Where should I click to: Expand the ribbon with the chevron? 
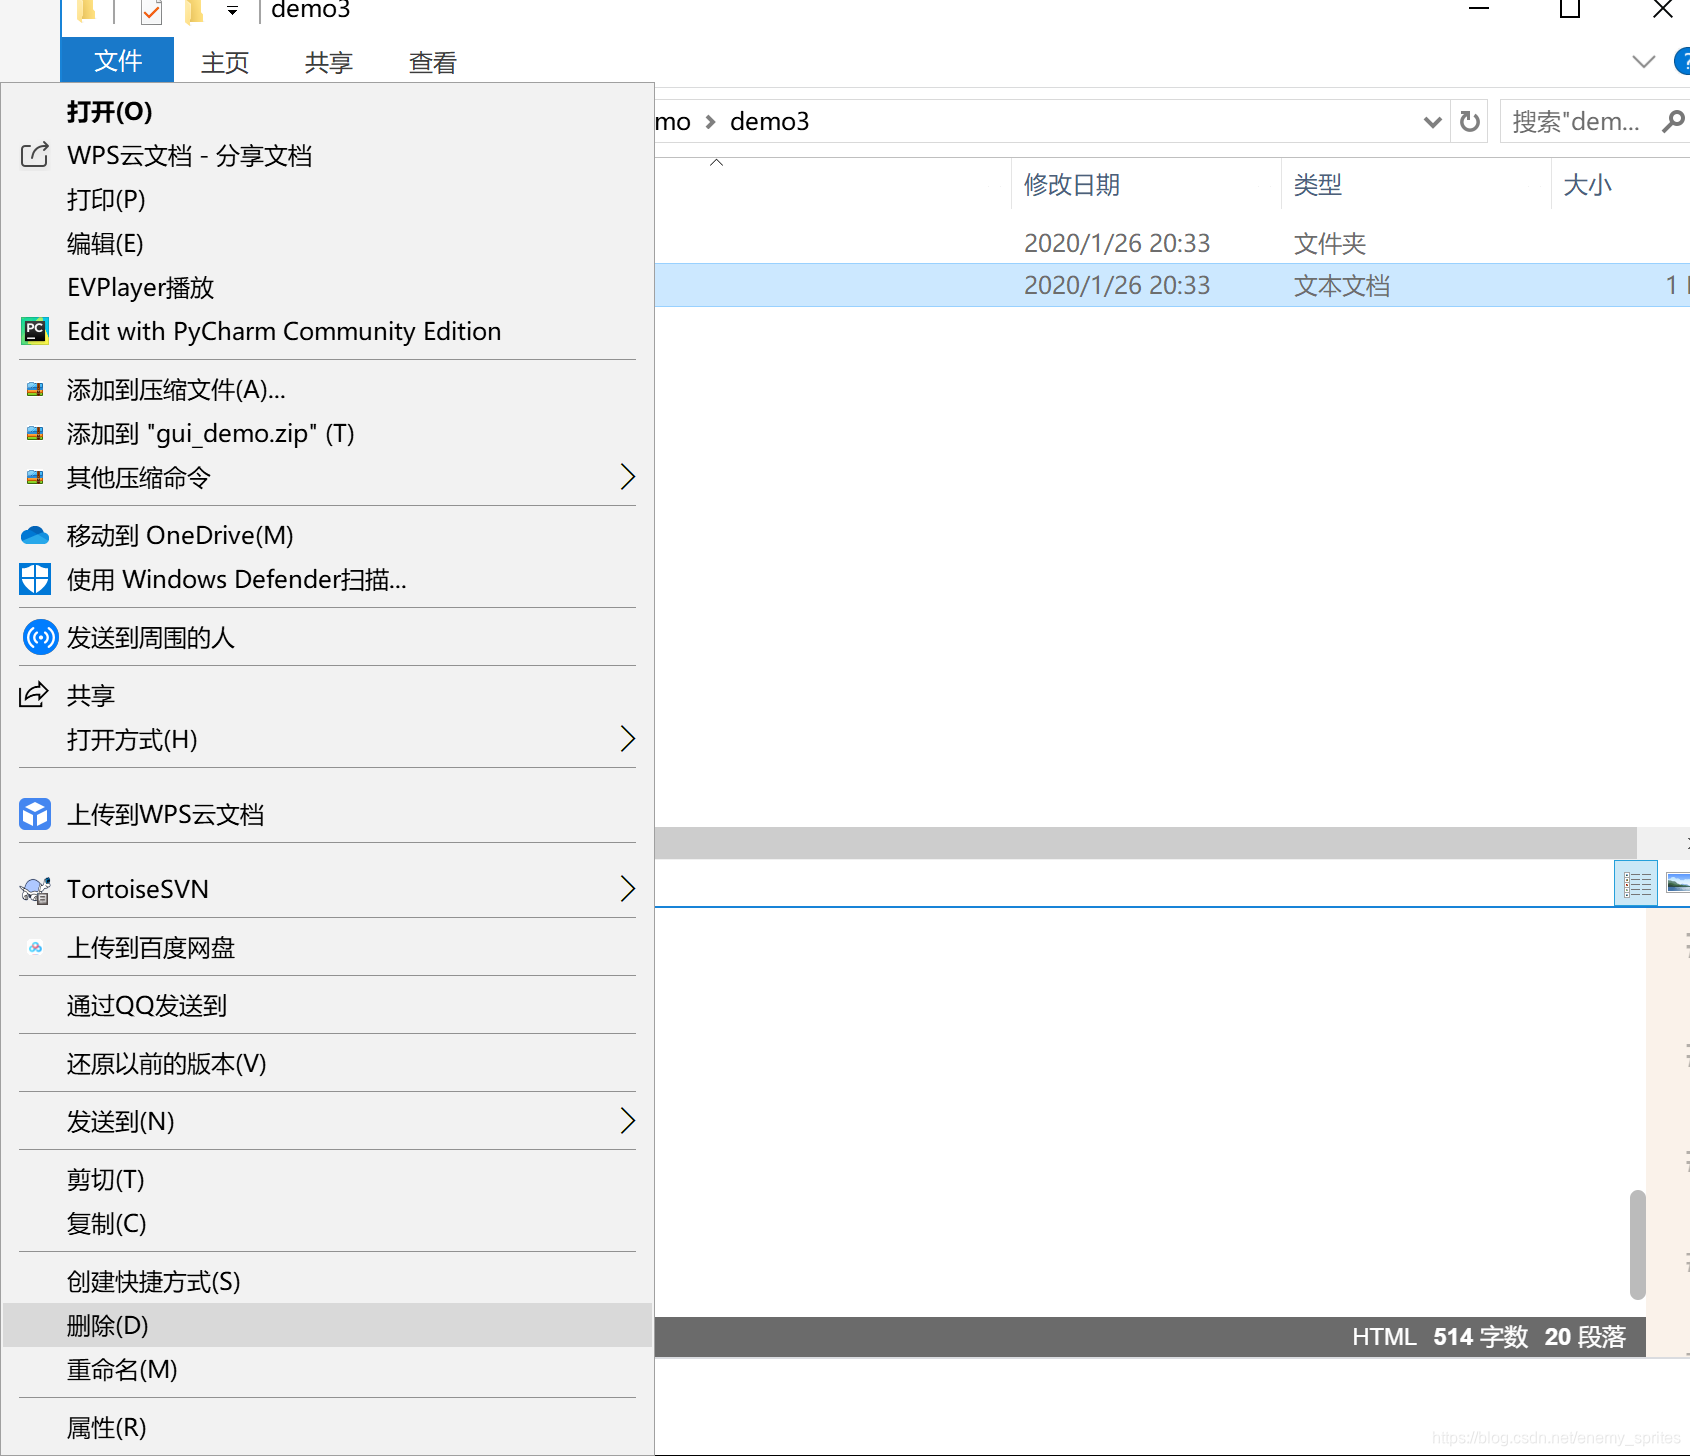click(x=1643, y=62)
